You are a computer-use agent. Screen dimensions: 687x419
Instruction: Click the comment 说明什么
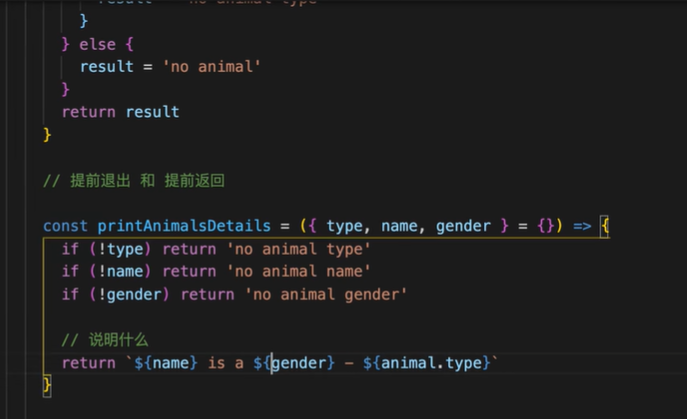pyautogui.click(x=105, y=340)
